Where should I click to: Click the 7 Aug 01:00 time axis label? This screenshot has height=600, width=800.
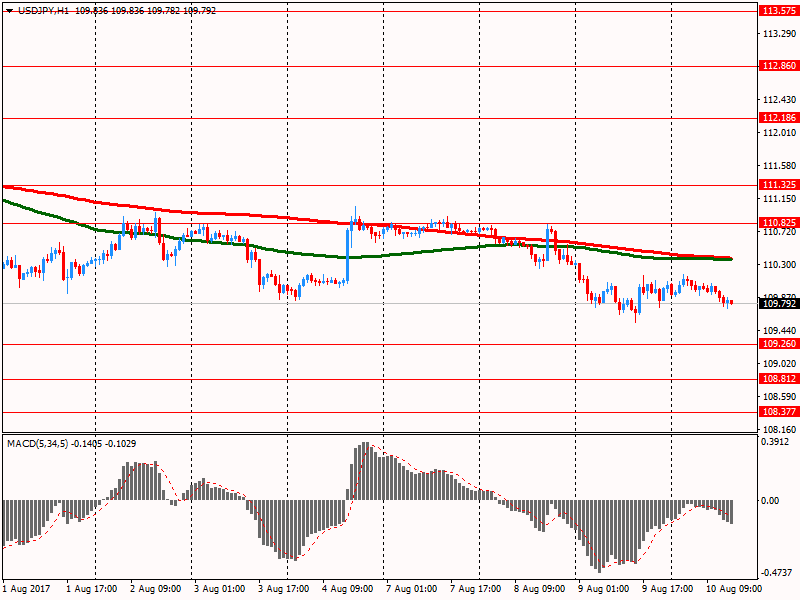[412, 589]
